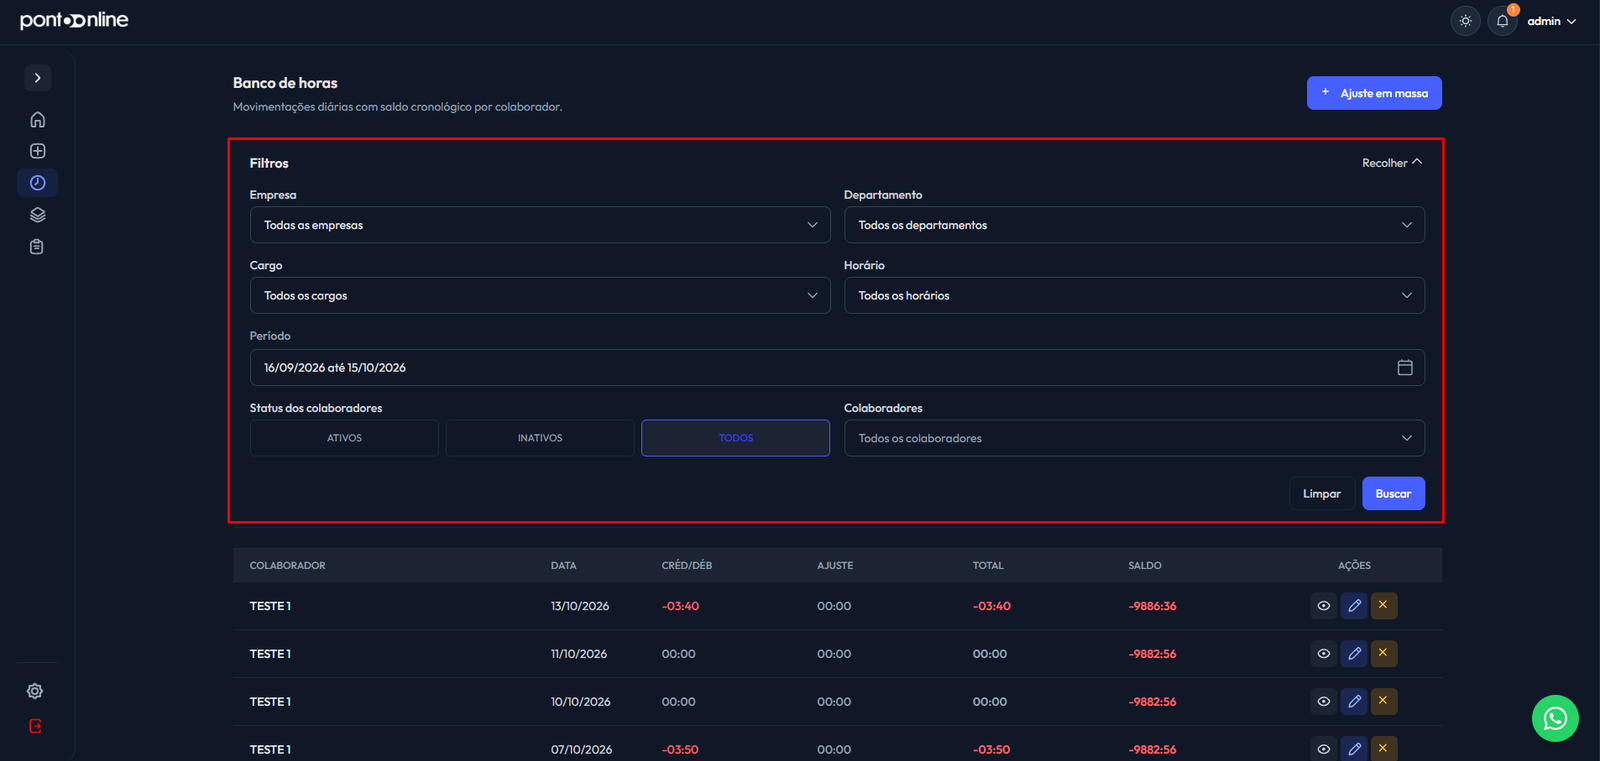Open the stacked layers icon in sidebar
This screenshot has width=1600, height=761.
click(x=37, y=215)
